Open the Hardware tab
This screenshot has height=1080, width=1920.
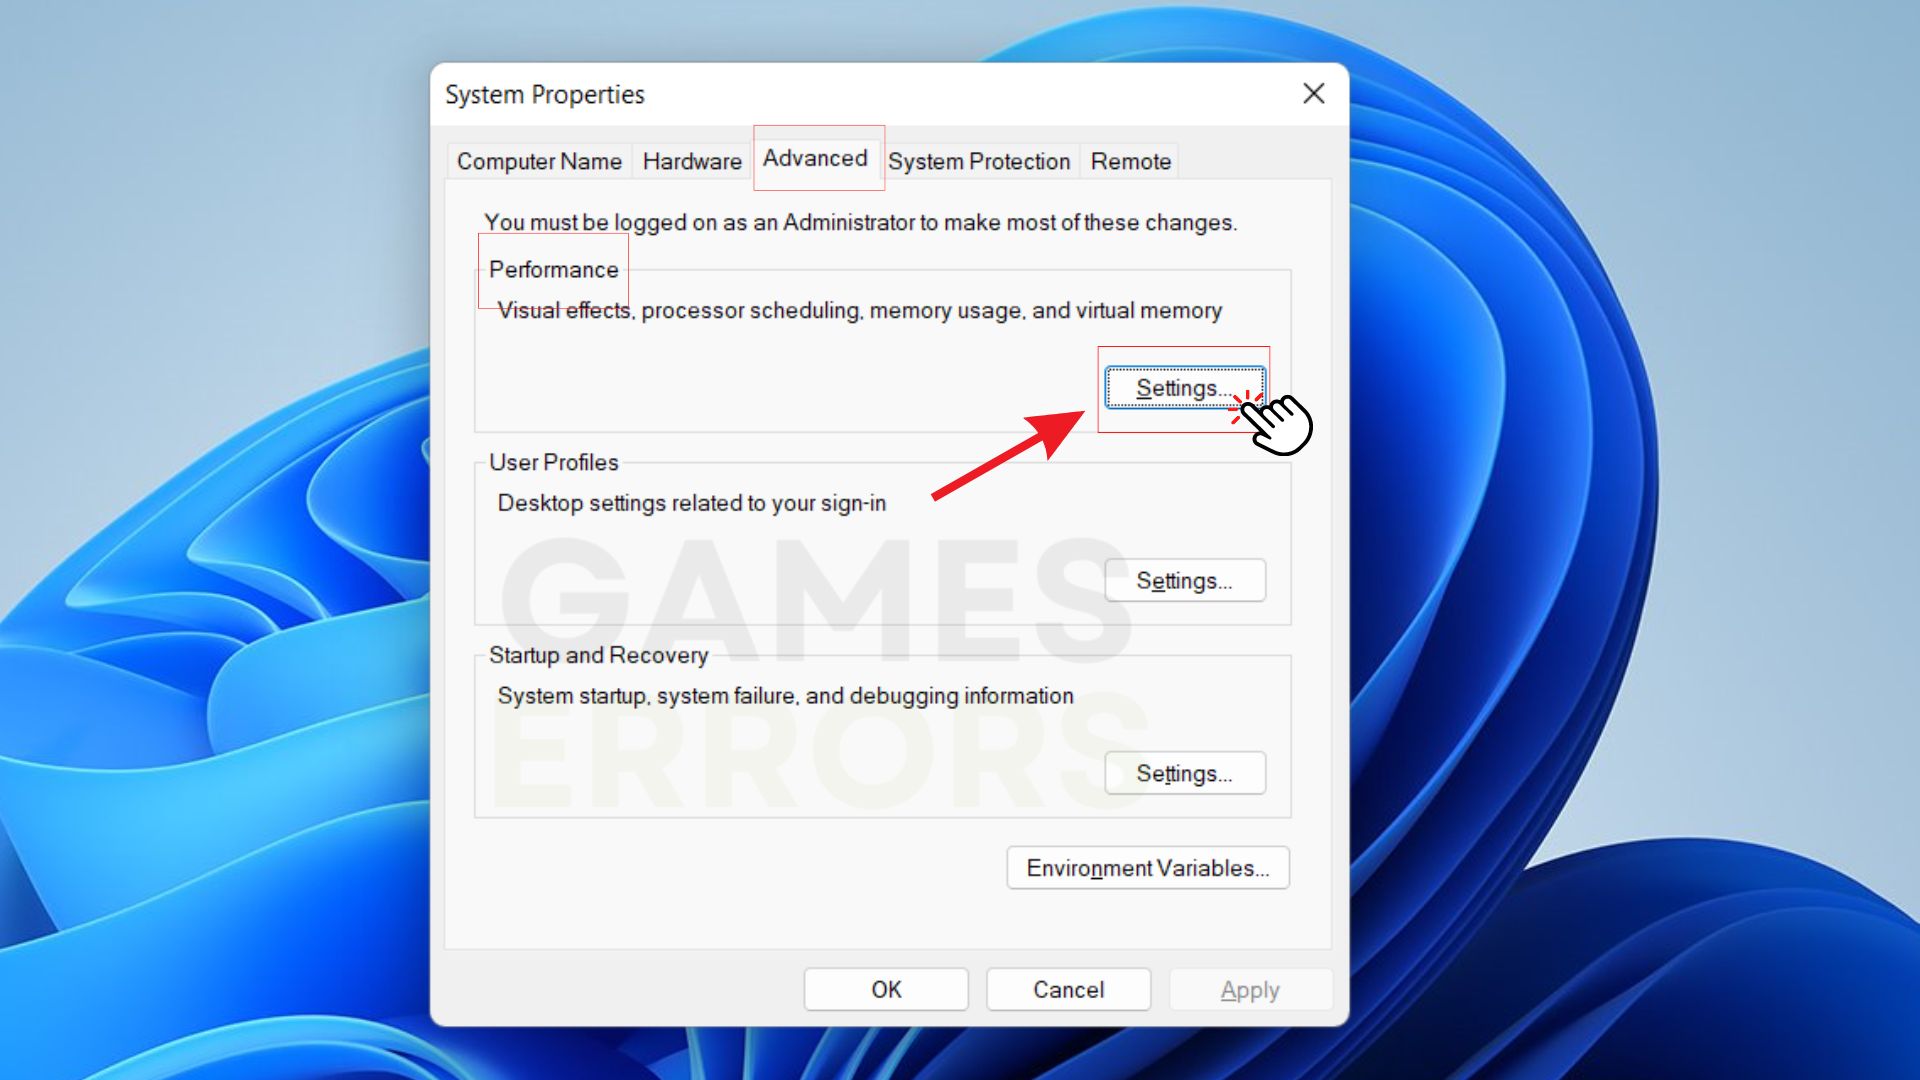tap(692, 161)
